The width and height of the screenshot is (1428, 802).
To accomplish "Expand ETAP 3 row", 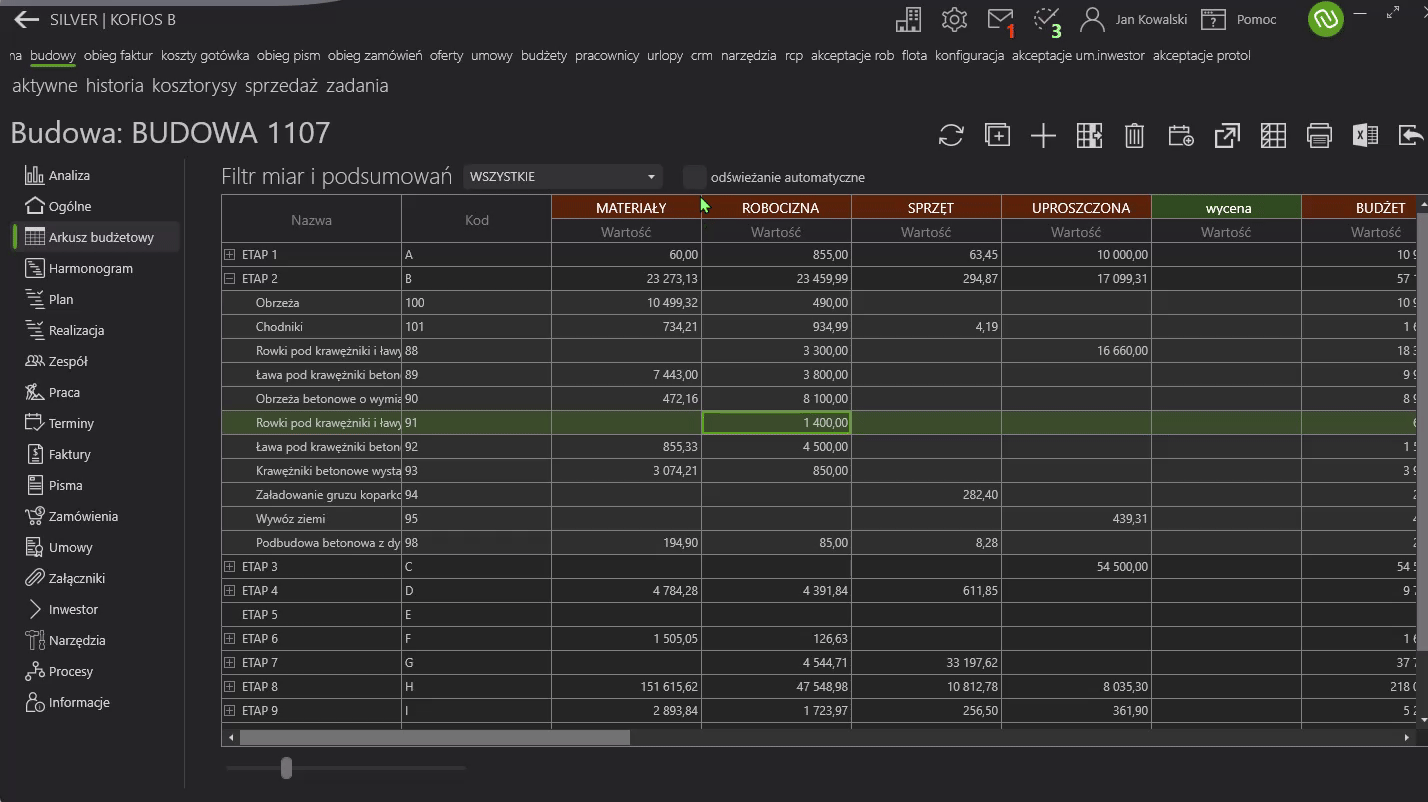I will pos(229,567).
